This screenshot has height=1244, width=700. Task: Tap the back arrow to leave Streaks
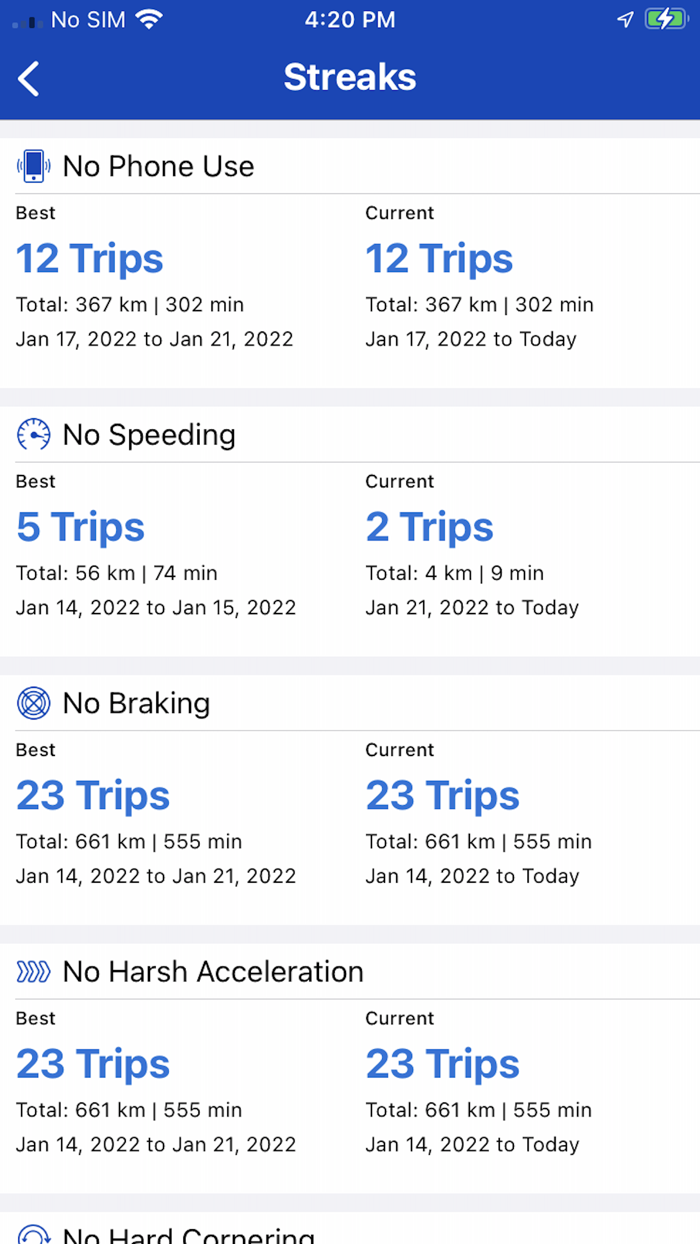29,77
